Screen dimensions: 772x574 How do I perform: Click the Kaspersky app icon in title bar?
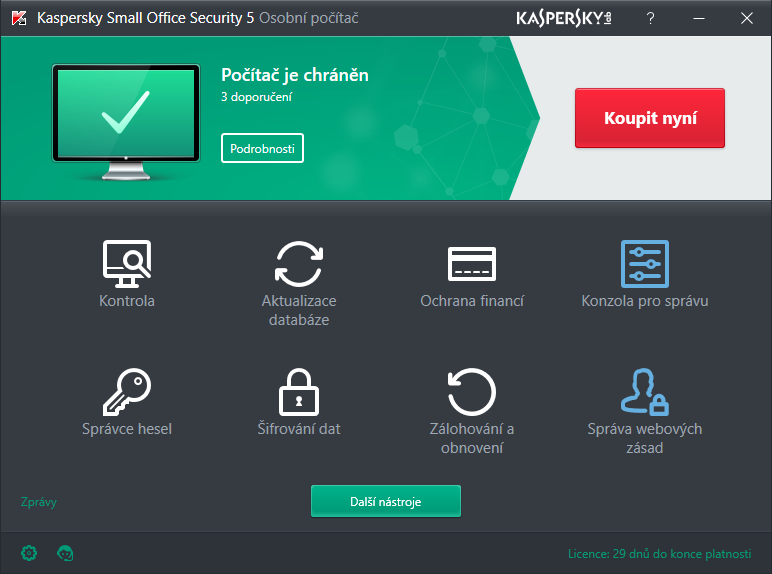pos(19,18)
